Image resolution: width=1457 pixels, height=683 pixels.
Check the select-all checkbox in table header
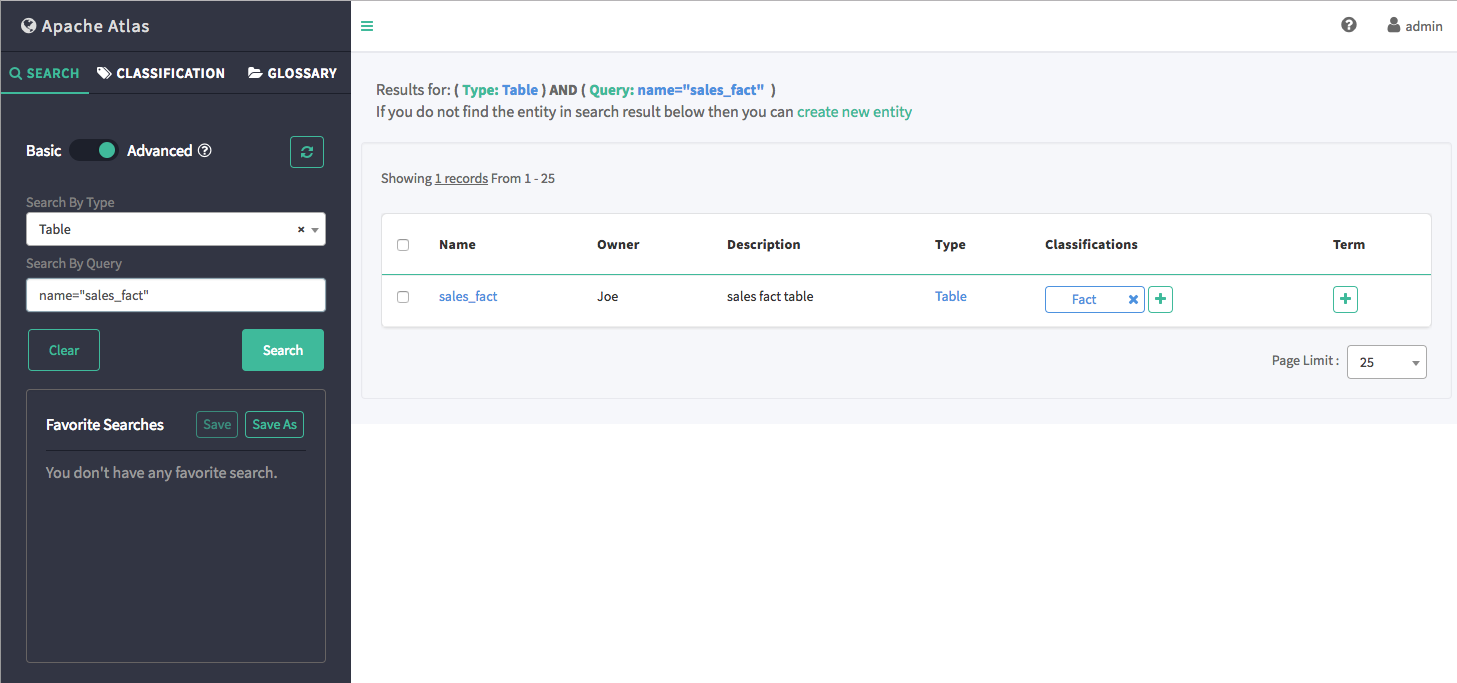[404, 244]
